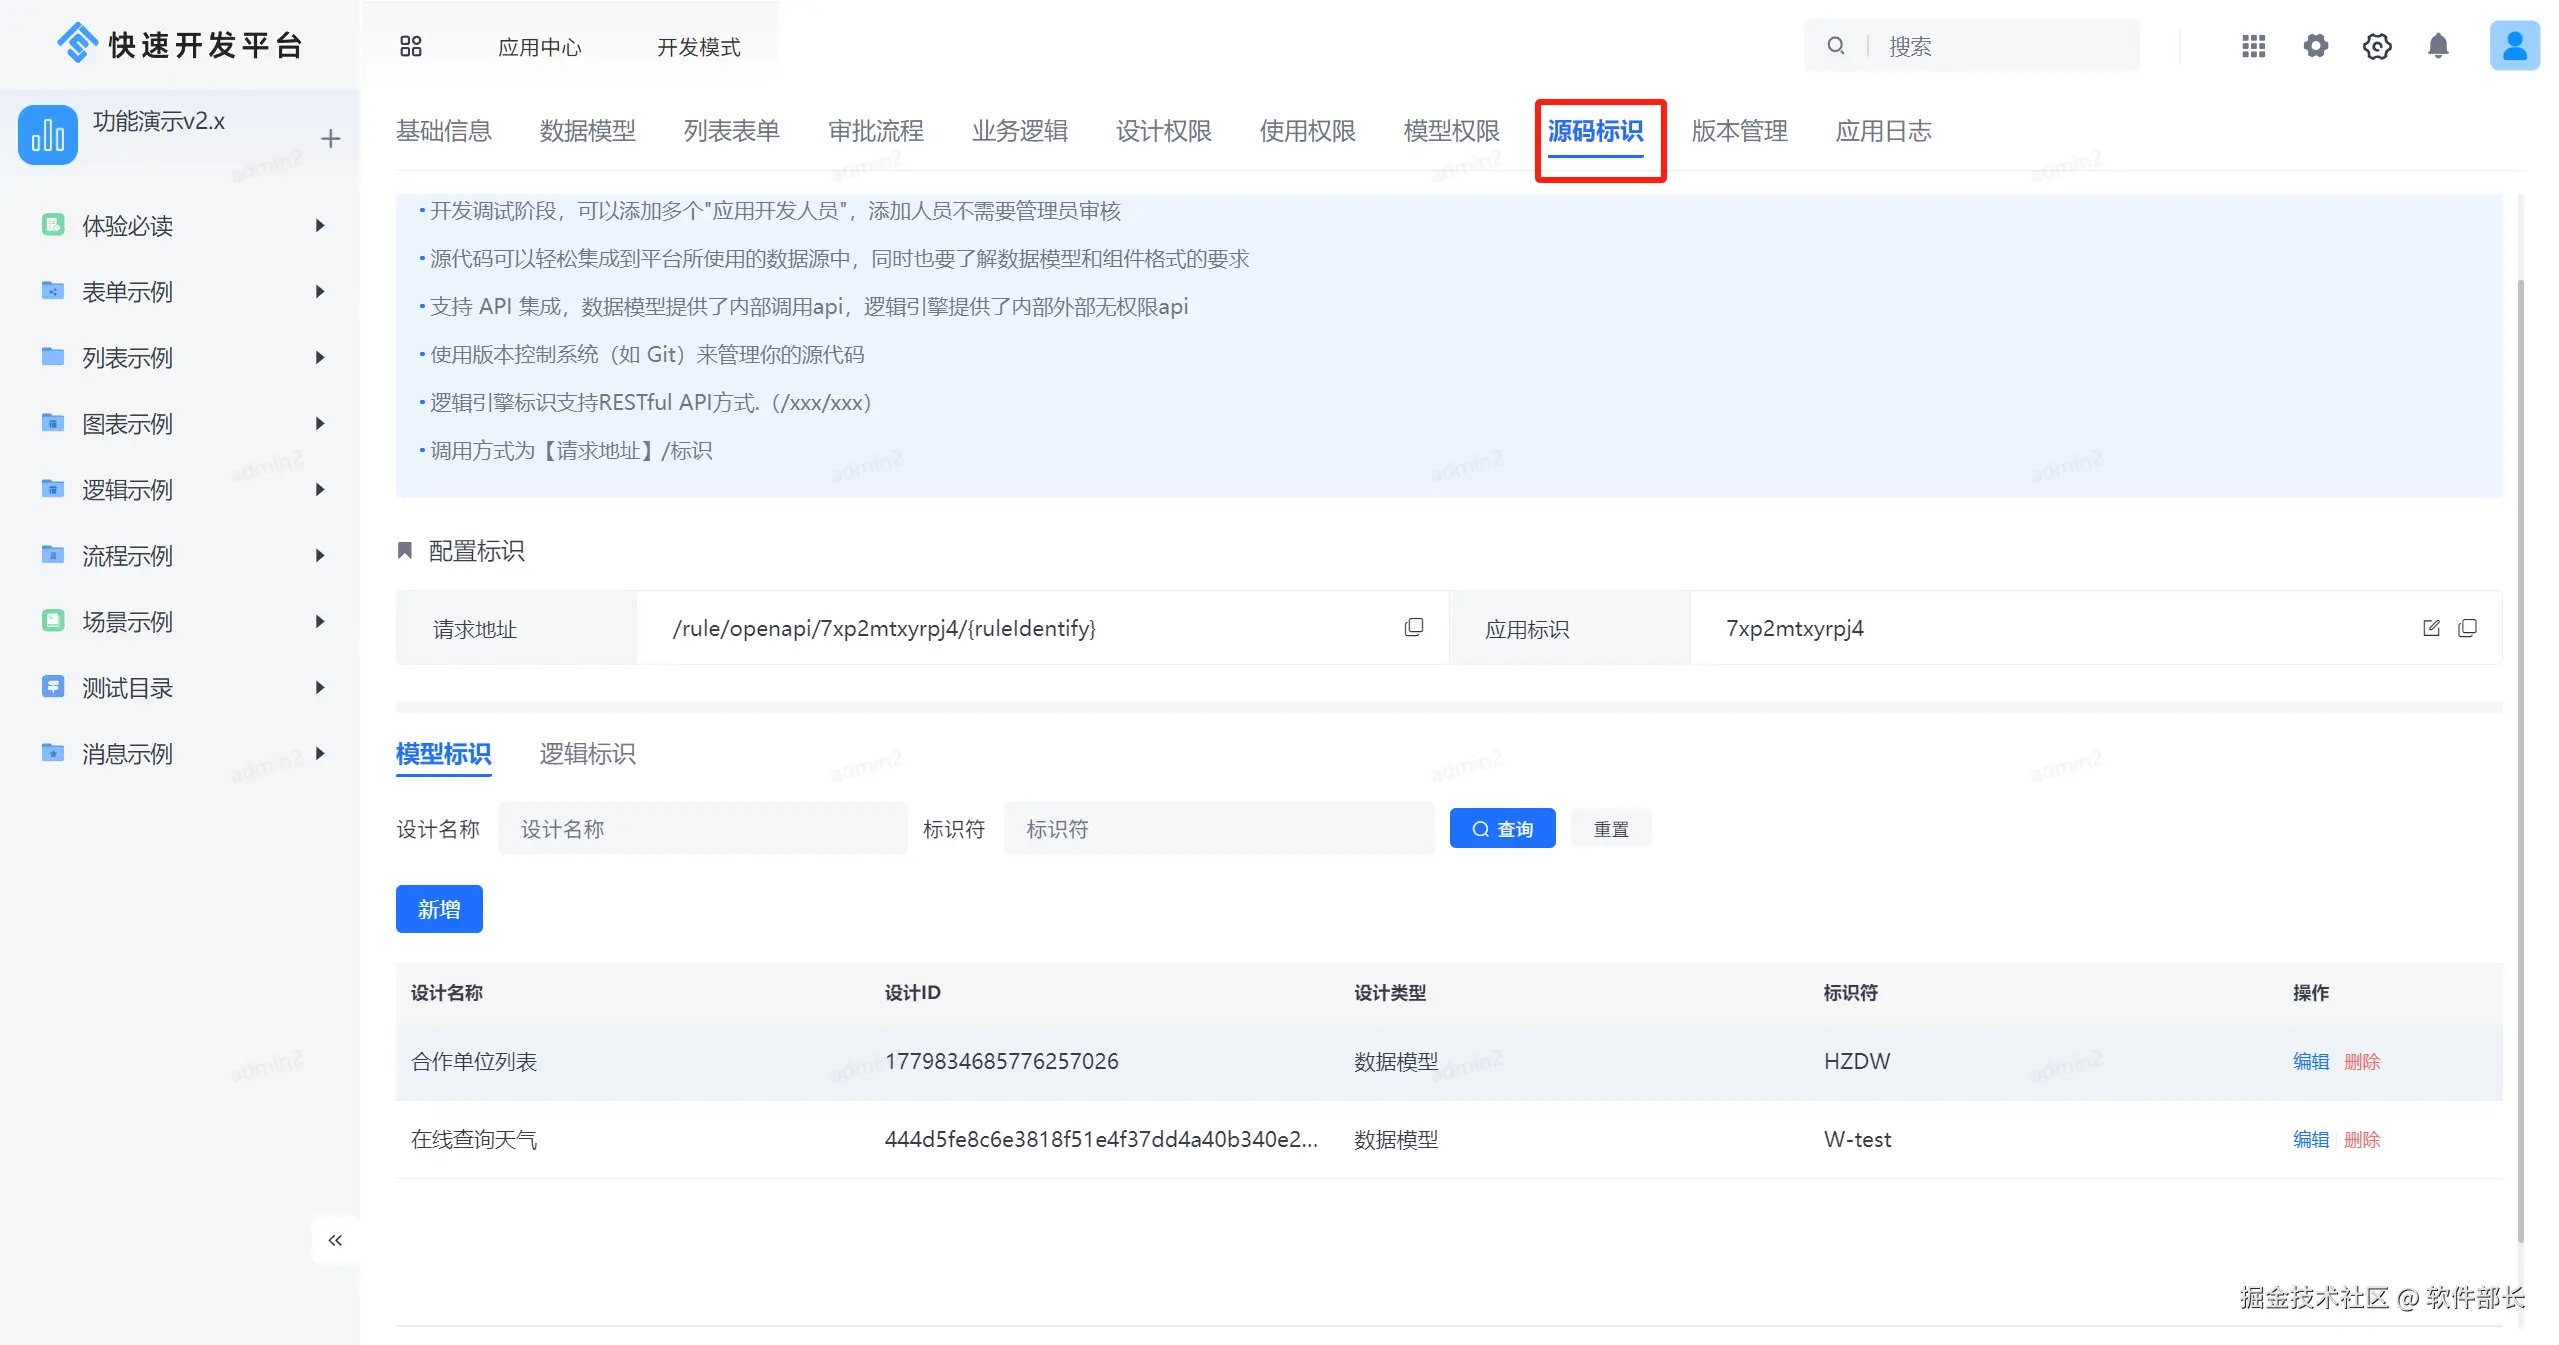
Task: Open the apps grid icon in header
Action: pos(2253,46)
